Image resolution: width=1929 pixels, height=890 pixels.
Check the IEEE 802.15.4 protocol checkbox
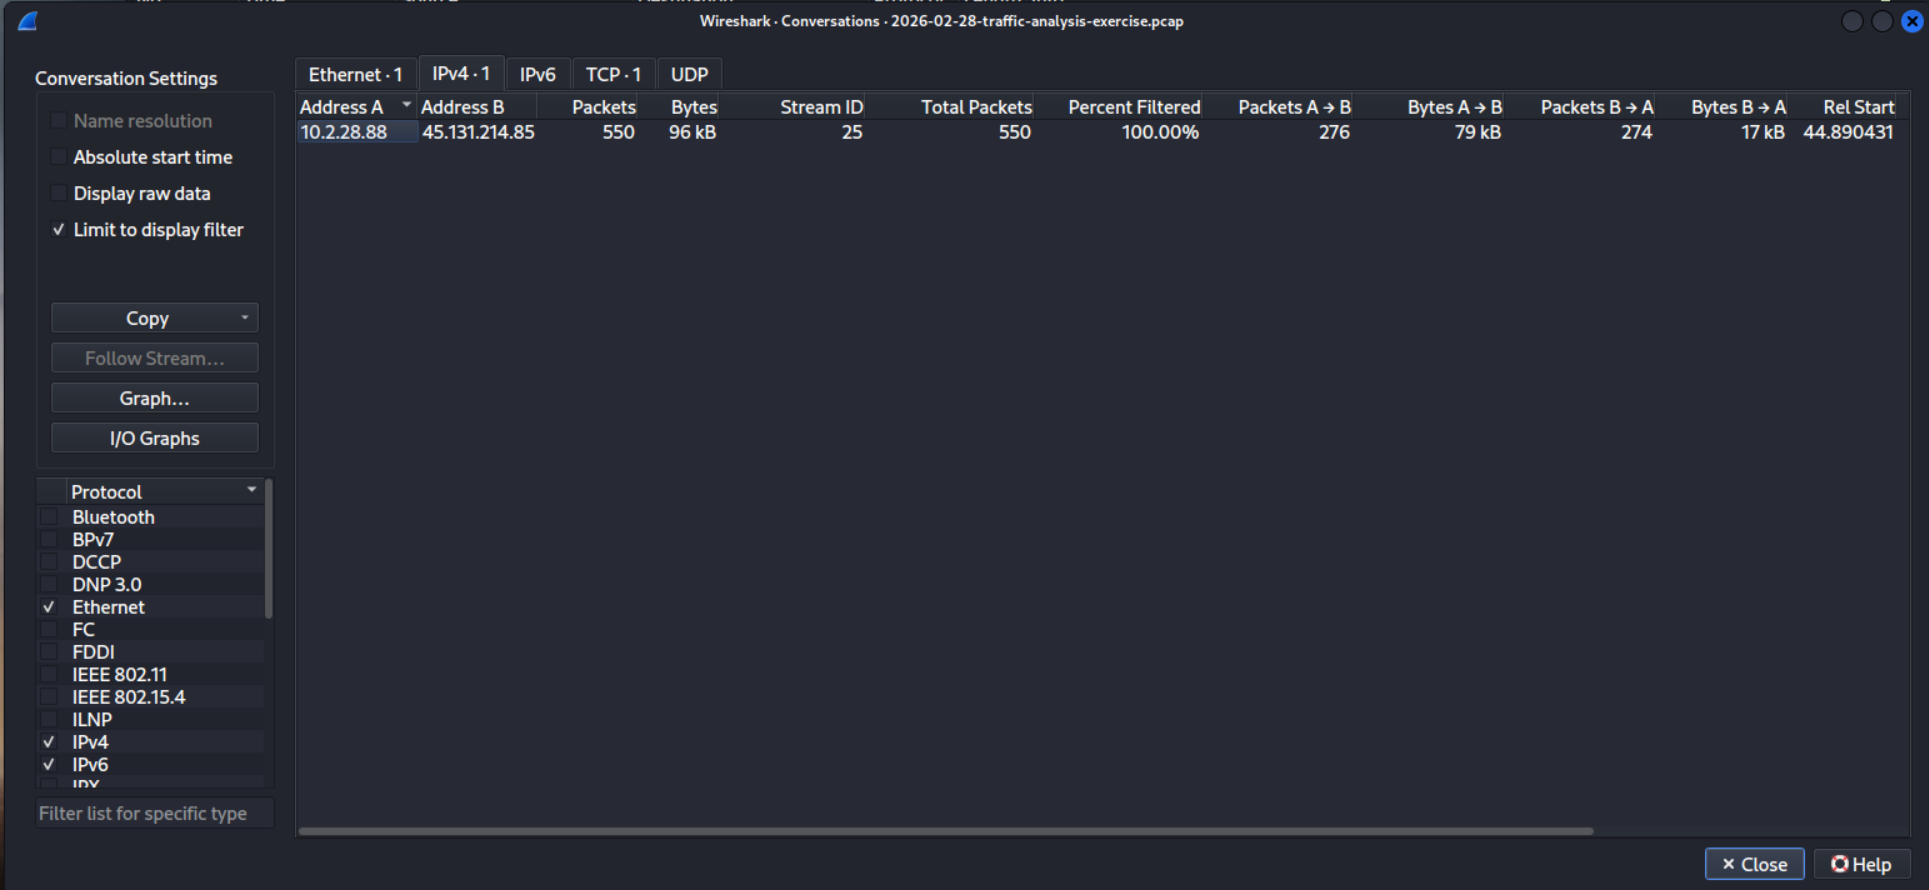pyautogui.click(x=48, y=697)
